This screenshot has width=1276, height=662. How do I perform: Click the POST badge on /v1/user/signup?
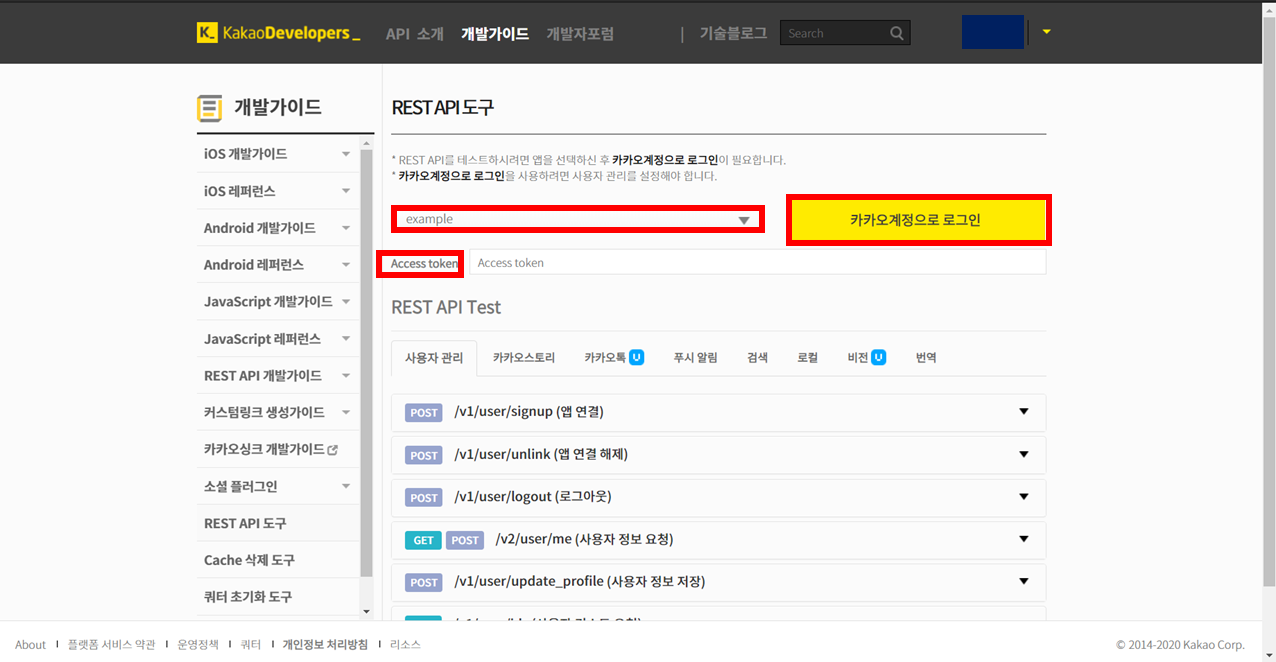(x=424, y=413)
